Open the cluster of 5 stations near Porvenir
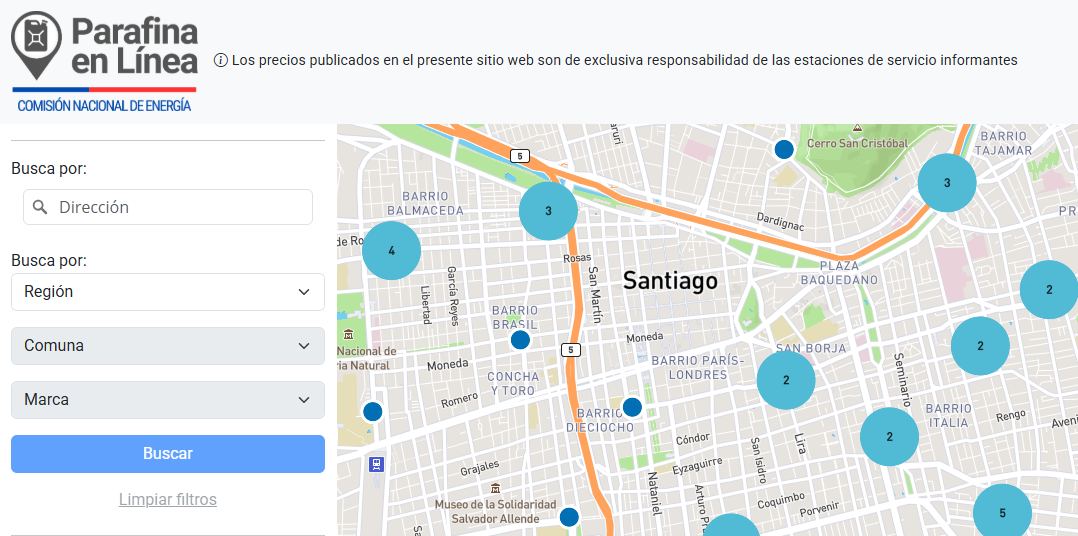Viewport: 1078px width, 536px height. pyautogui.click(x=1002, y=513)
